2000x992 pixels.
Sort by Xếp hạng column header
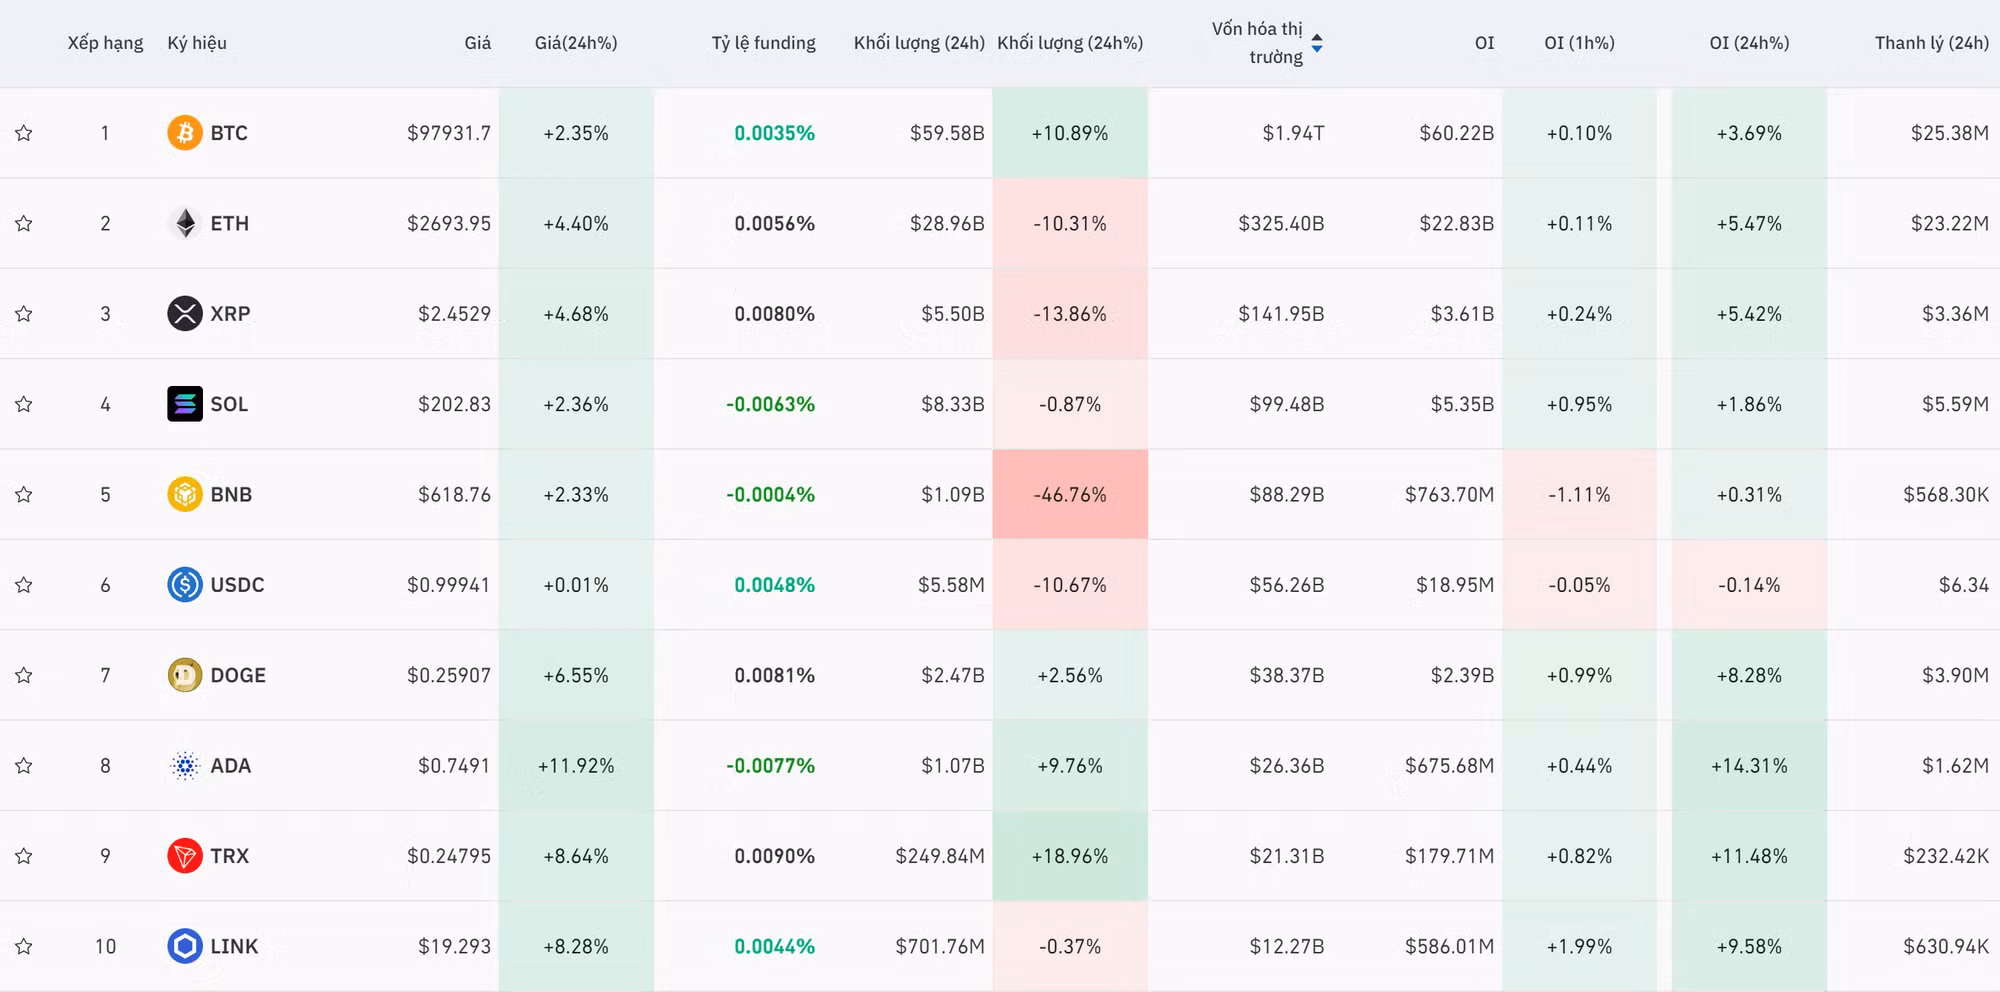(x=105, y=43)
